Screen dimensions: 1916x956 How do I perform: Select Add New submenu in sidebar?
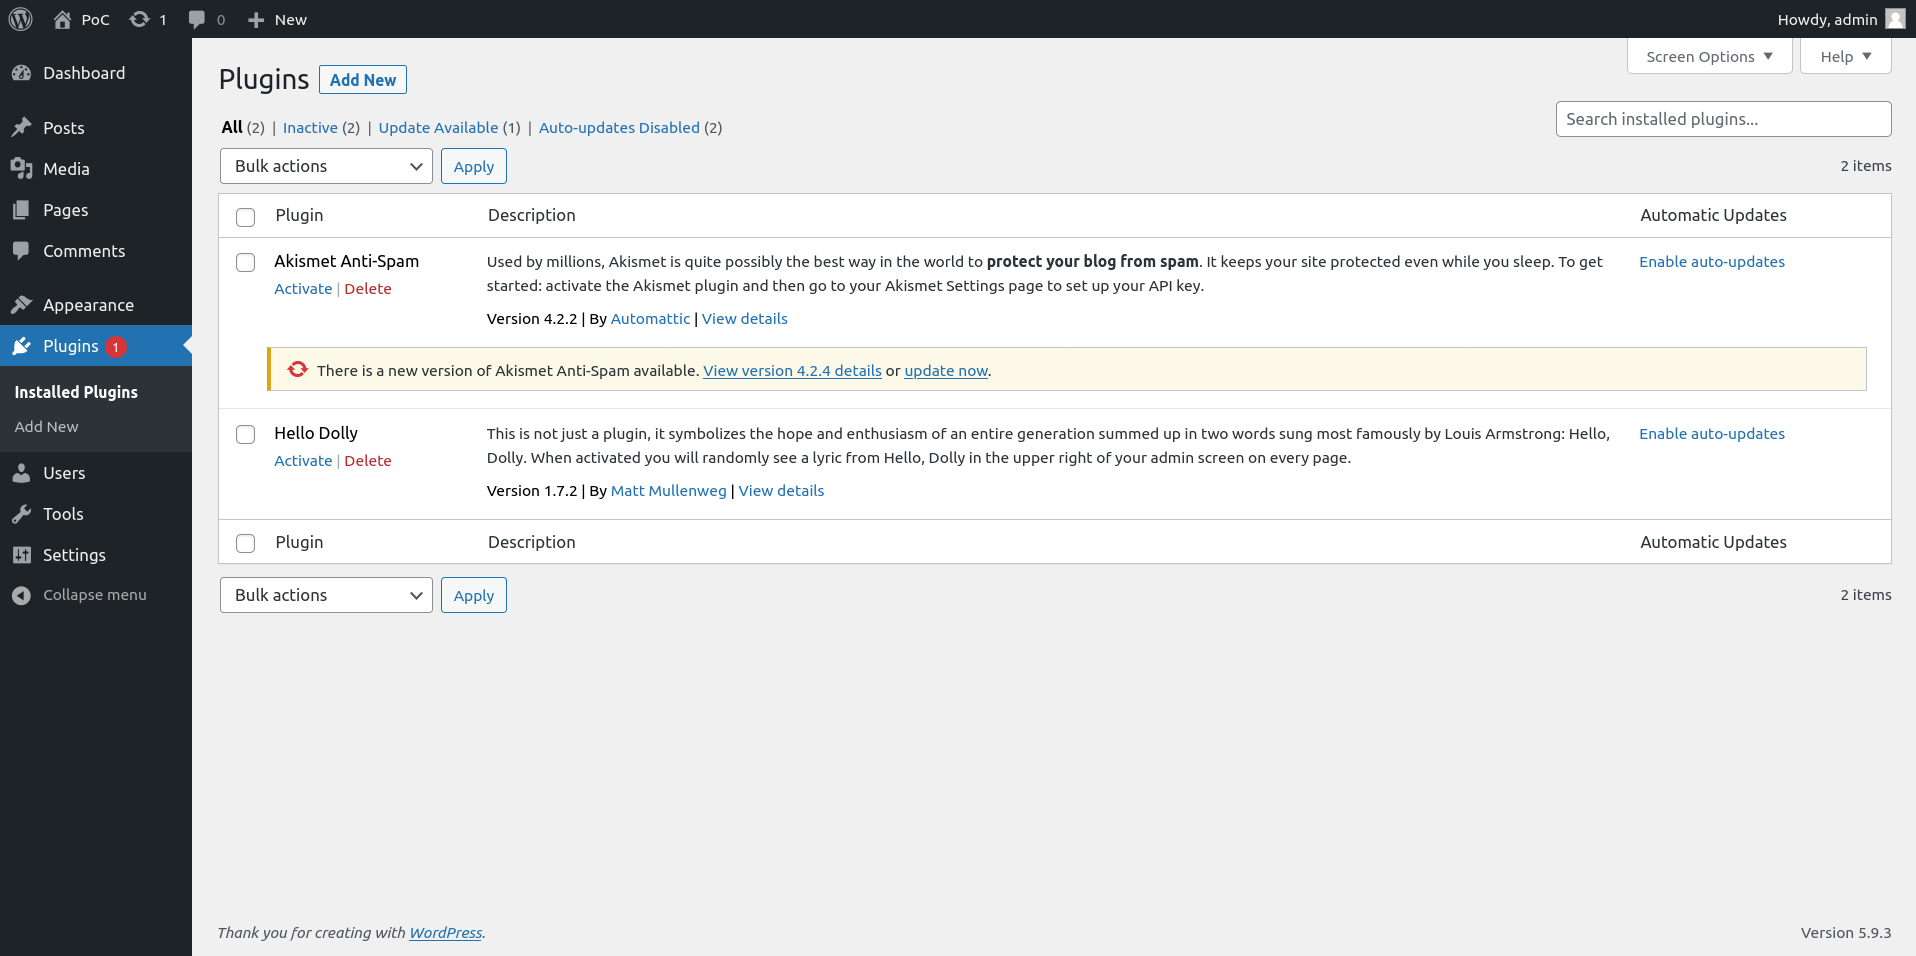[46, 426]
